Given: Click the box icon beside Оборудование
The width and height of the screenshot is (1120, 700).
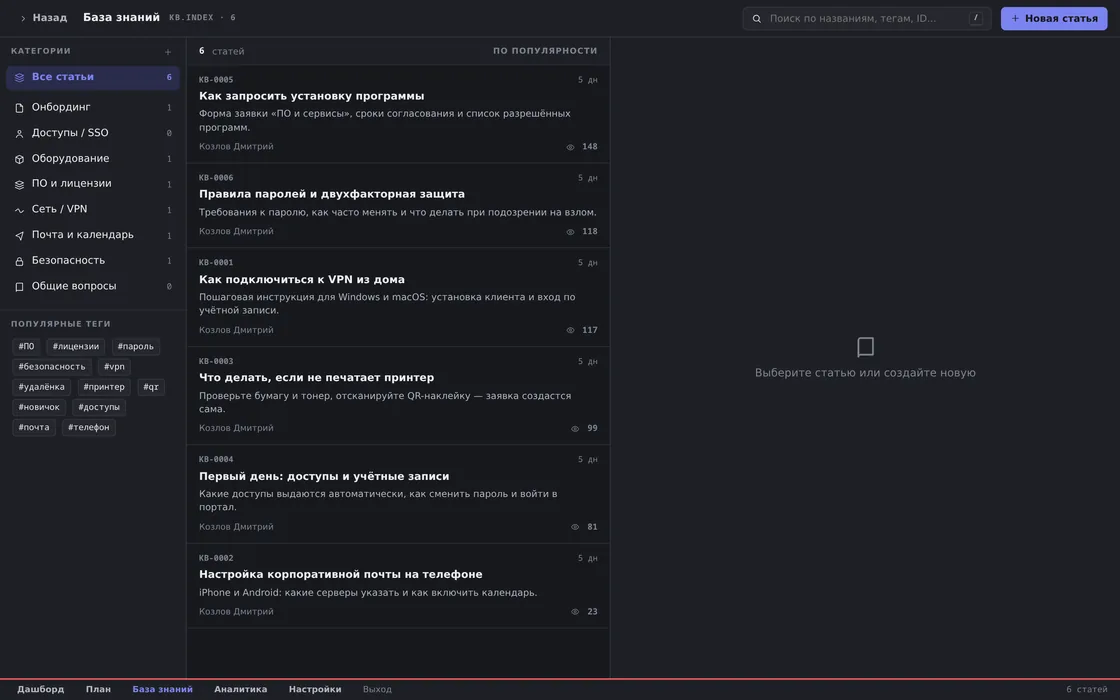Looking at the screenshot, I should 19,159.
